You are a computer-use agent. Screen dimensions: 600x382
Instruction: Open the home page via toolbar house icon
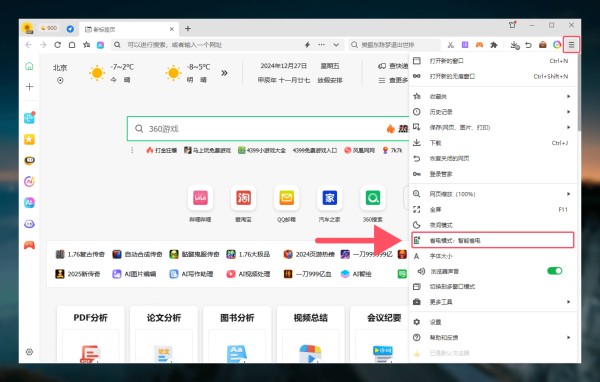tap(72, 45)
